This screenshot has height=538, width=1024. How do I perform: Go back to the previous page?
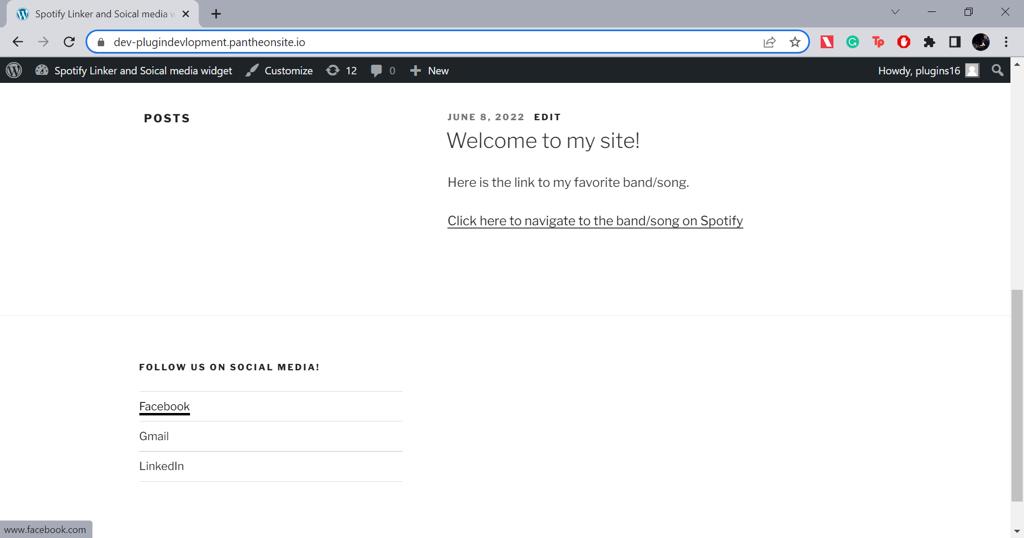(18, 42)
